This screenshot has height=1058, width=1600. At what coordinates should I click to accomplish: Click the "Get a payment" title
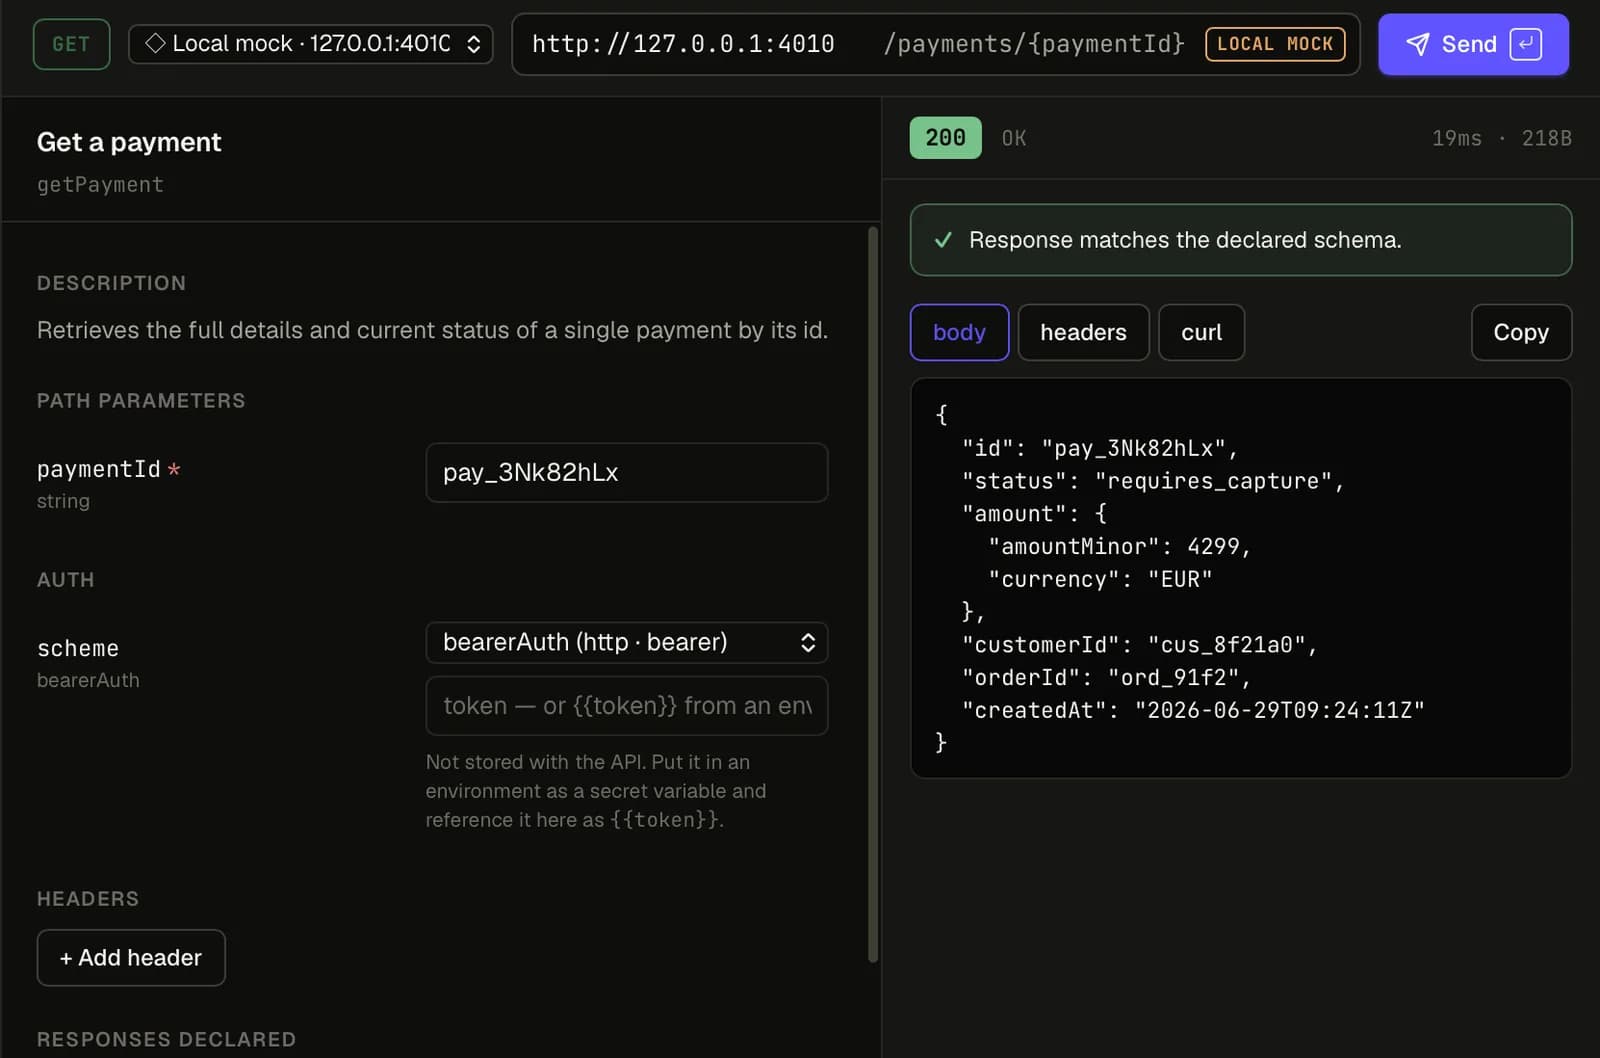pos(129,142)
